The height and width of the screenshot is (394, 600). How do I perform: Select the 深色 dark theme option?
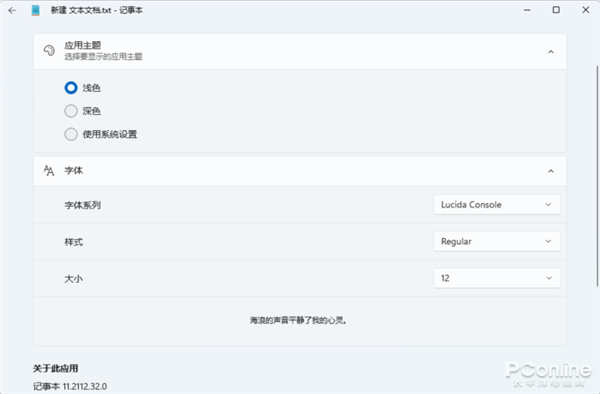(71, 111)
